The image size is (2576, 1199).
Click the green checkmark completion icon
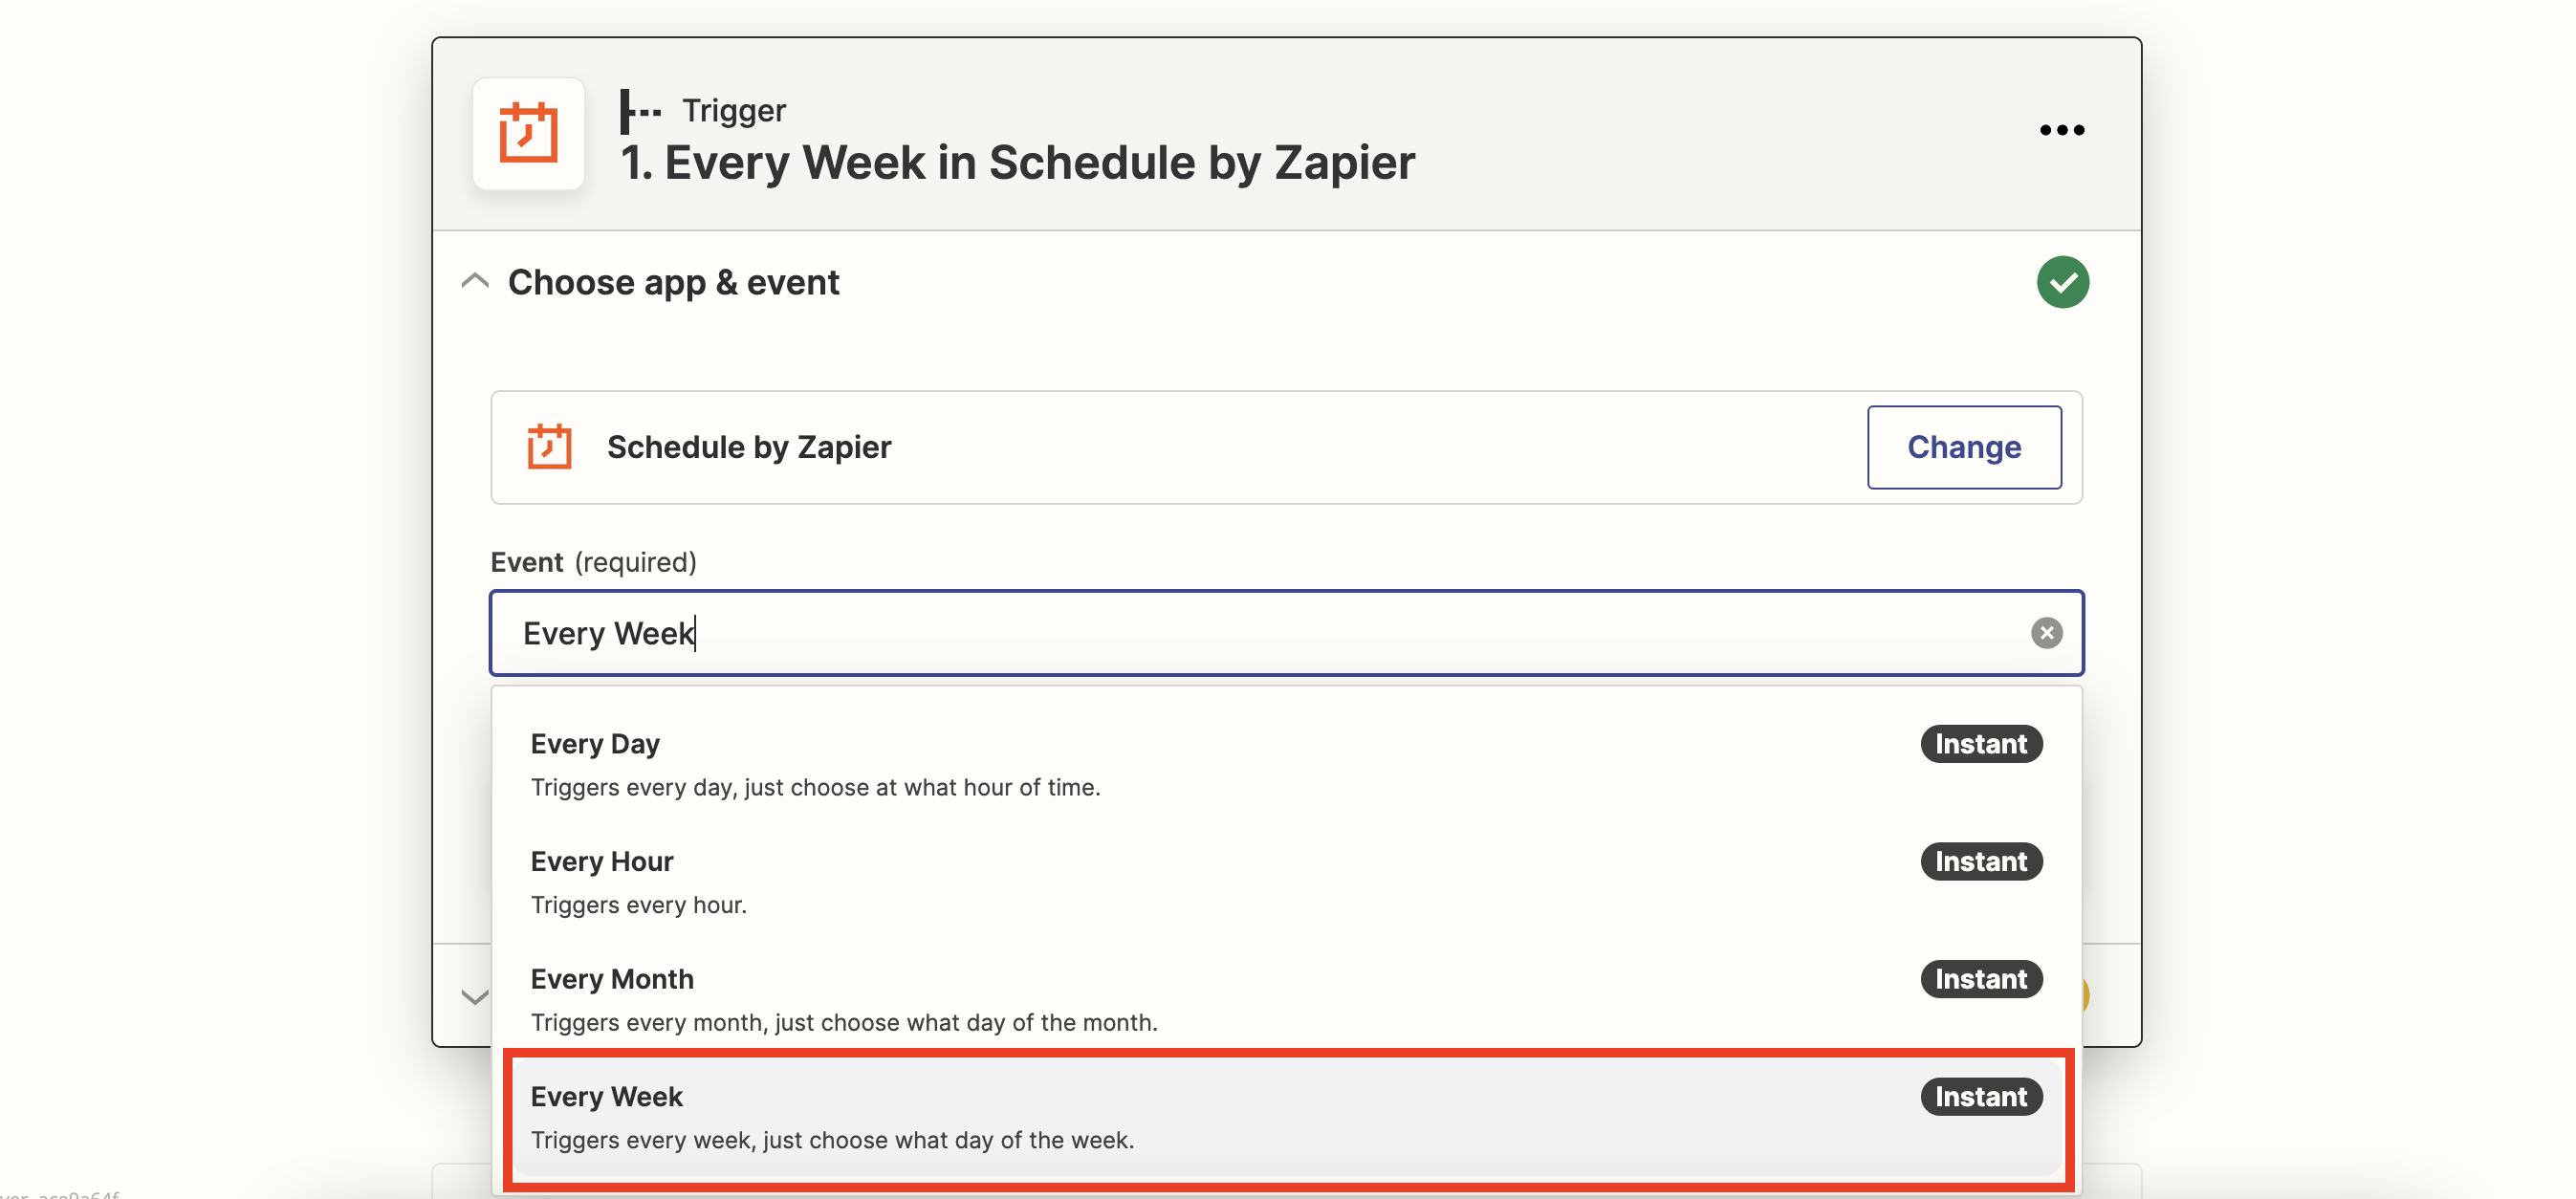point(2062,281)
